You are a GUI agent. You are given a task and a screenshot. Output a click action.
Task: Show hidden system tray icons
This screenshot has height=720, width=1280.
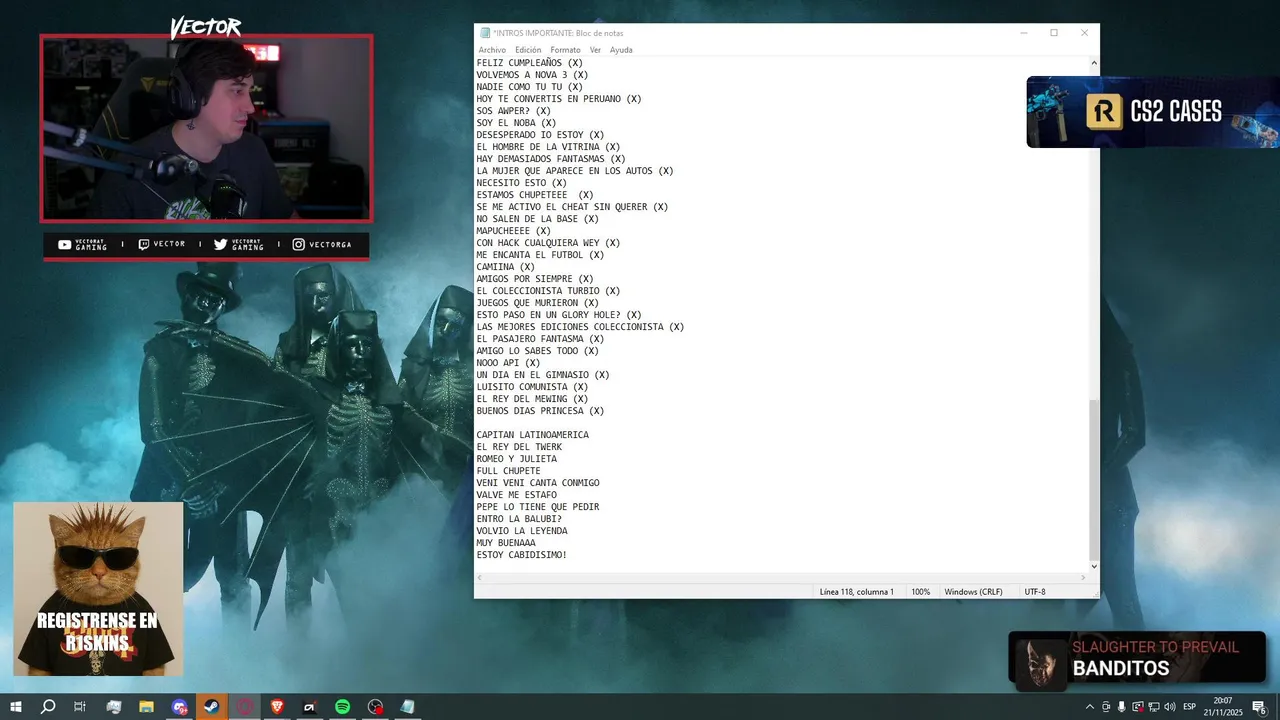point(1089,707)
